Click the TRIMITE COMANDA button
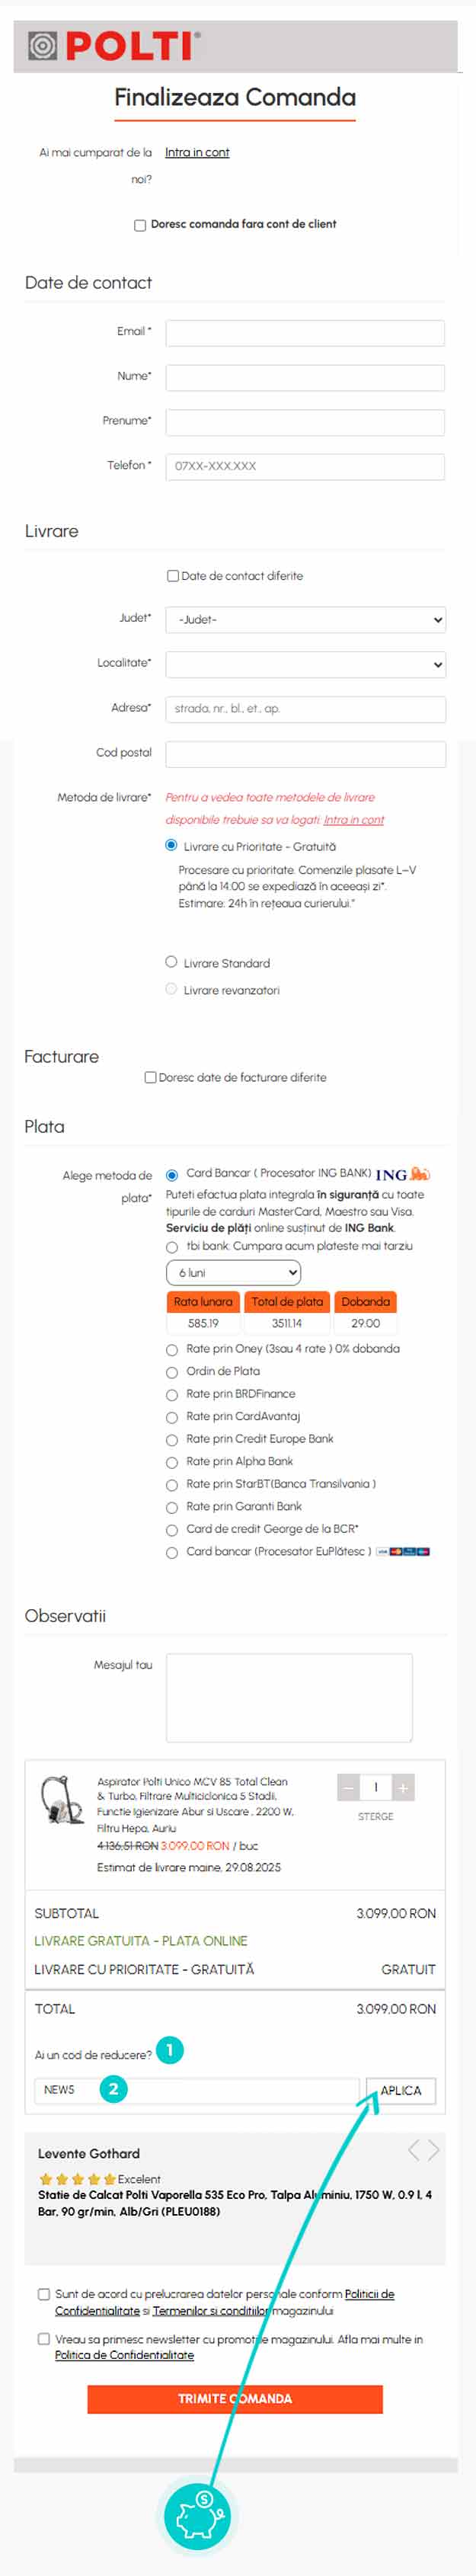This screenshot has width=476, height=2576. (235, 2398)
